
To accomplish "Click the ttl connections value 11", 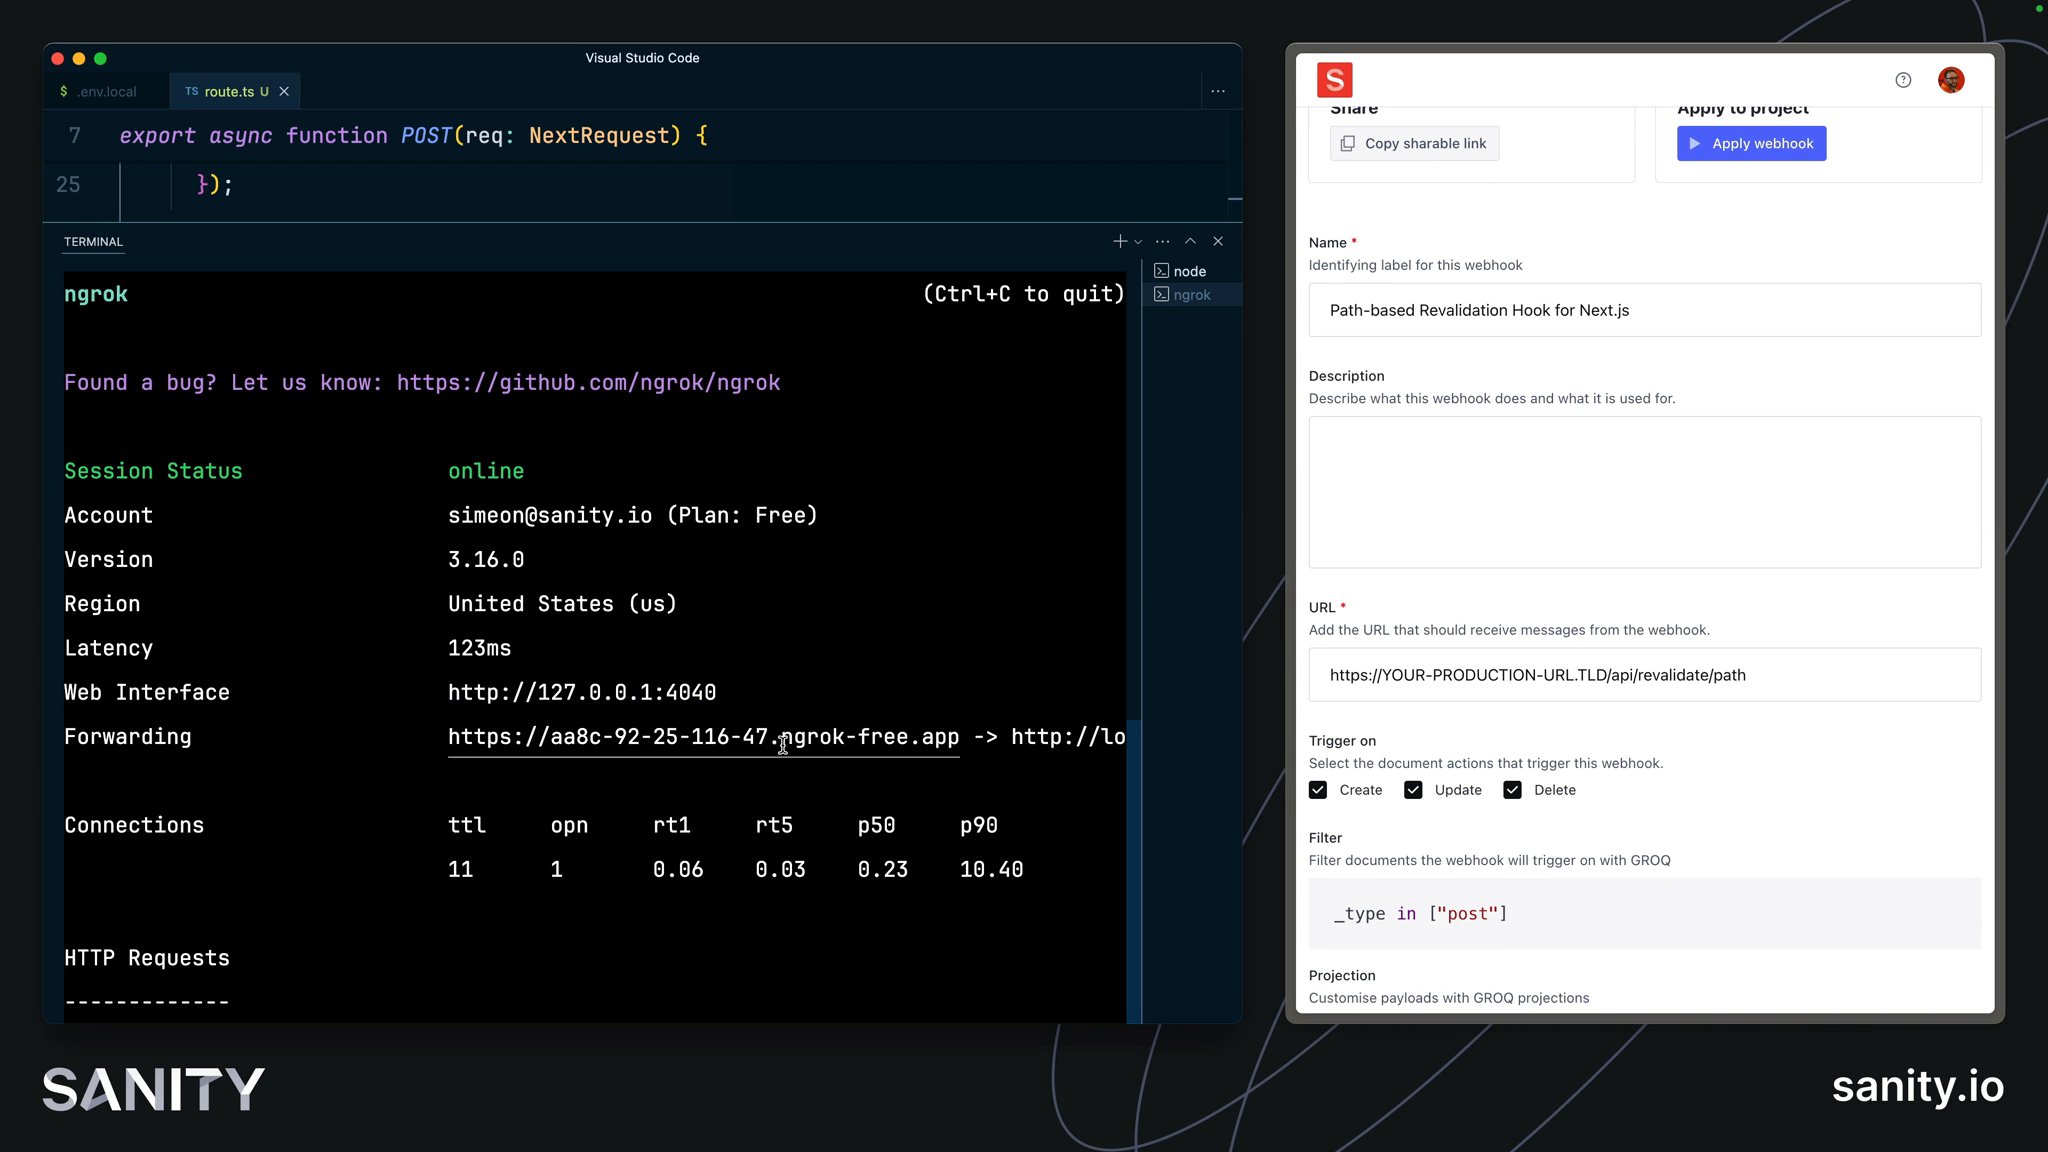I will [460, 871].
